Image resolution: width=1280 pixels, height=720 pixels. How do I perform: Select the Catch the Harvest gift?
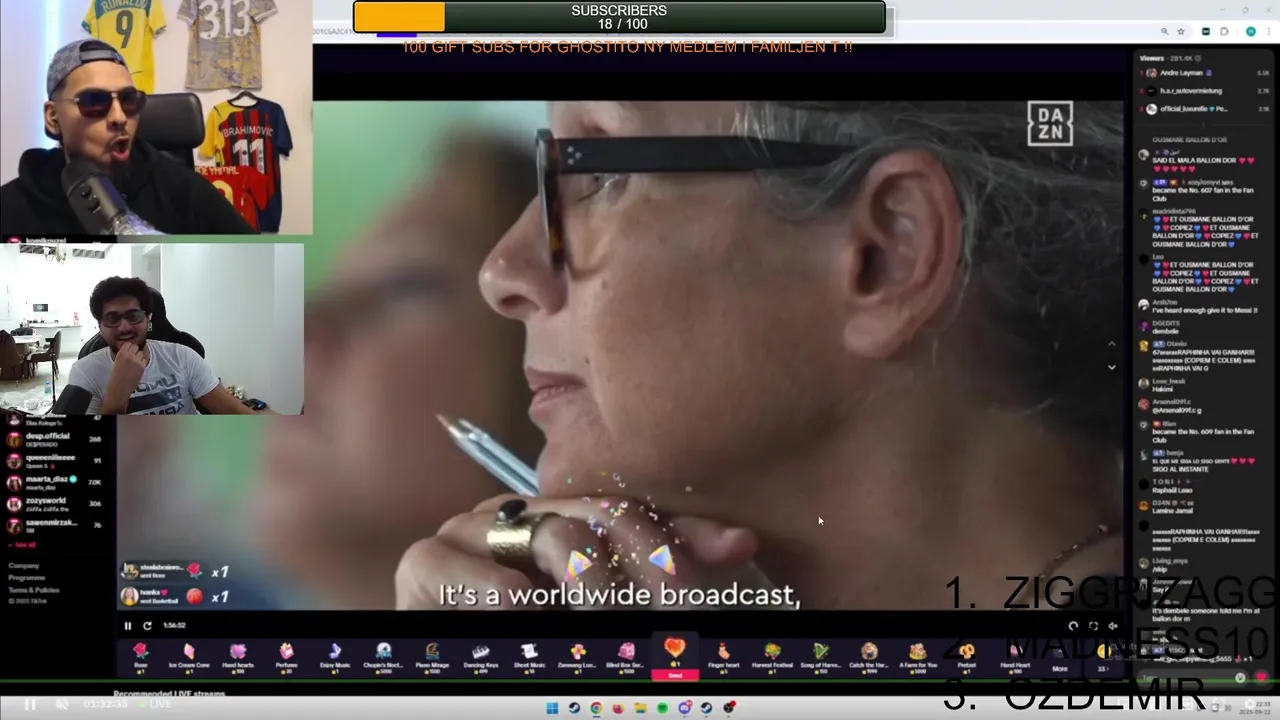pyautogui.click(x=869, y=656)
